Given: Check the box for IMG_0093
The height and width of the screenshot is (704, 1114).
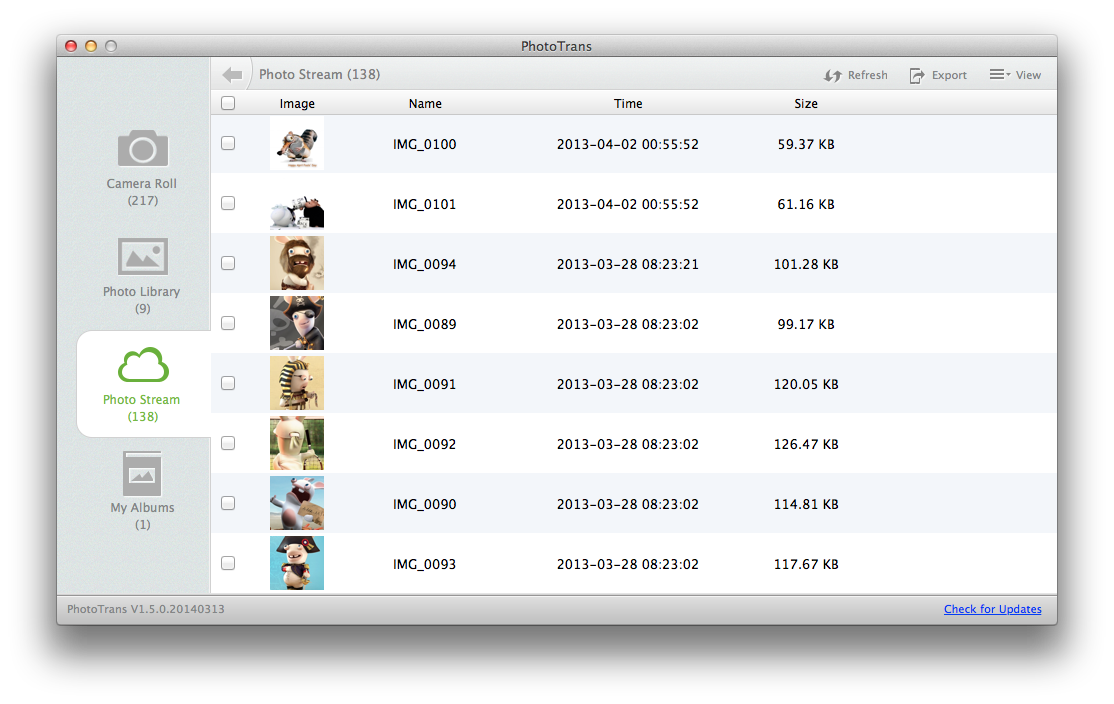Looking at the screenshot, I should tap(228, 563).
